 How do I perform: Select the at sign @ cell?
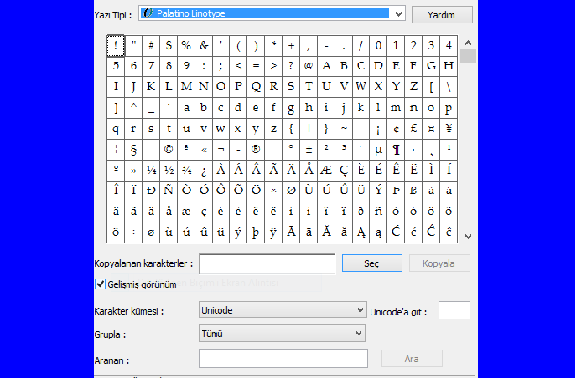coord(309,66)
